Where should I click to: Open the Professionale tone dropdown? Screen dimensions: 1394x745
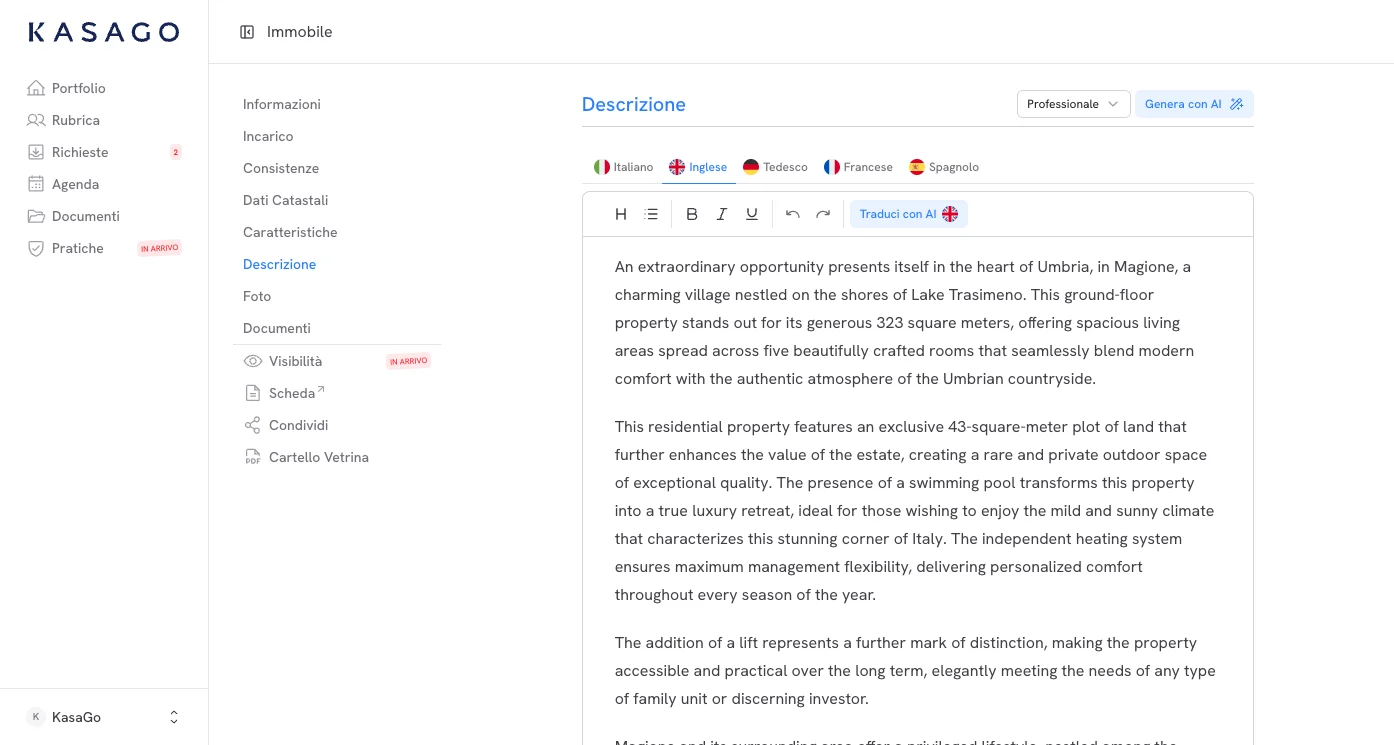click(1073, 104)
